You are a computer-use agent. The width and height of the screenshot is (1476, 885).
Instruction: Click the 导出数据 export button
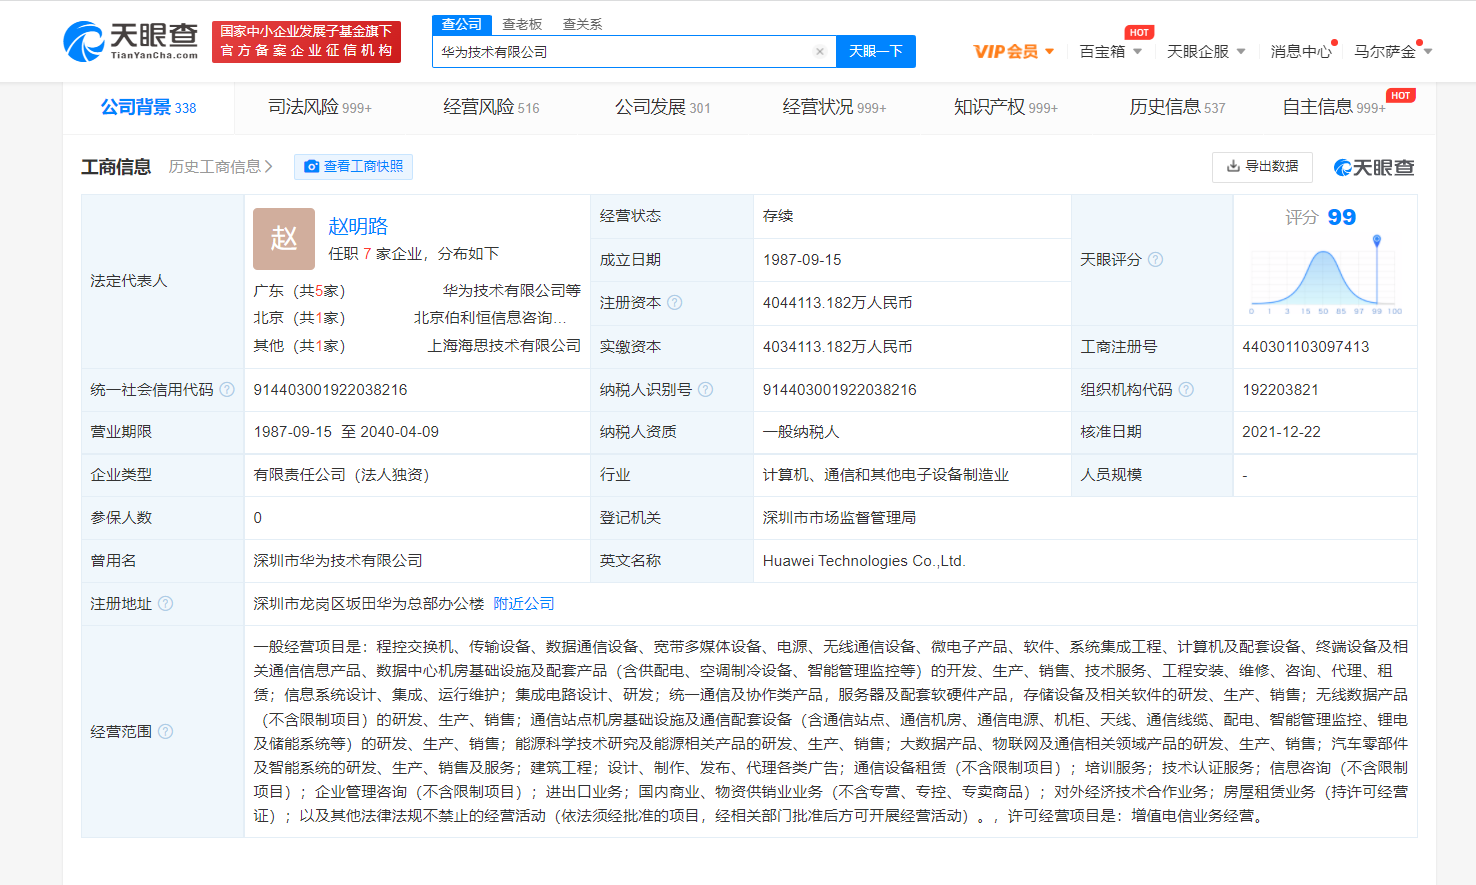1262,166
